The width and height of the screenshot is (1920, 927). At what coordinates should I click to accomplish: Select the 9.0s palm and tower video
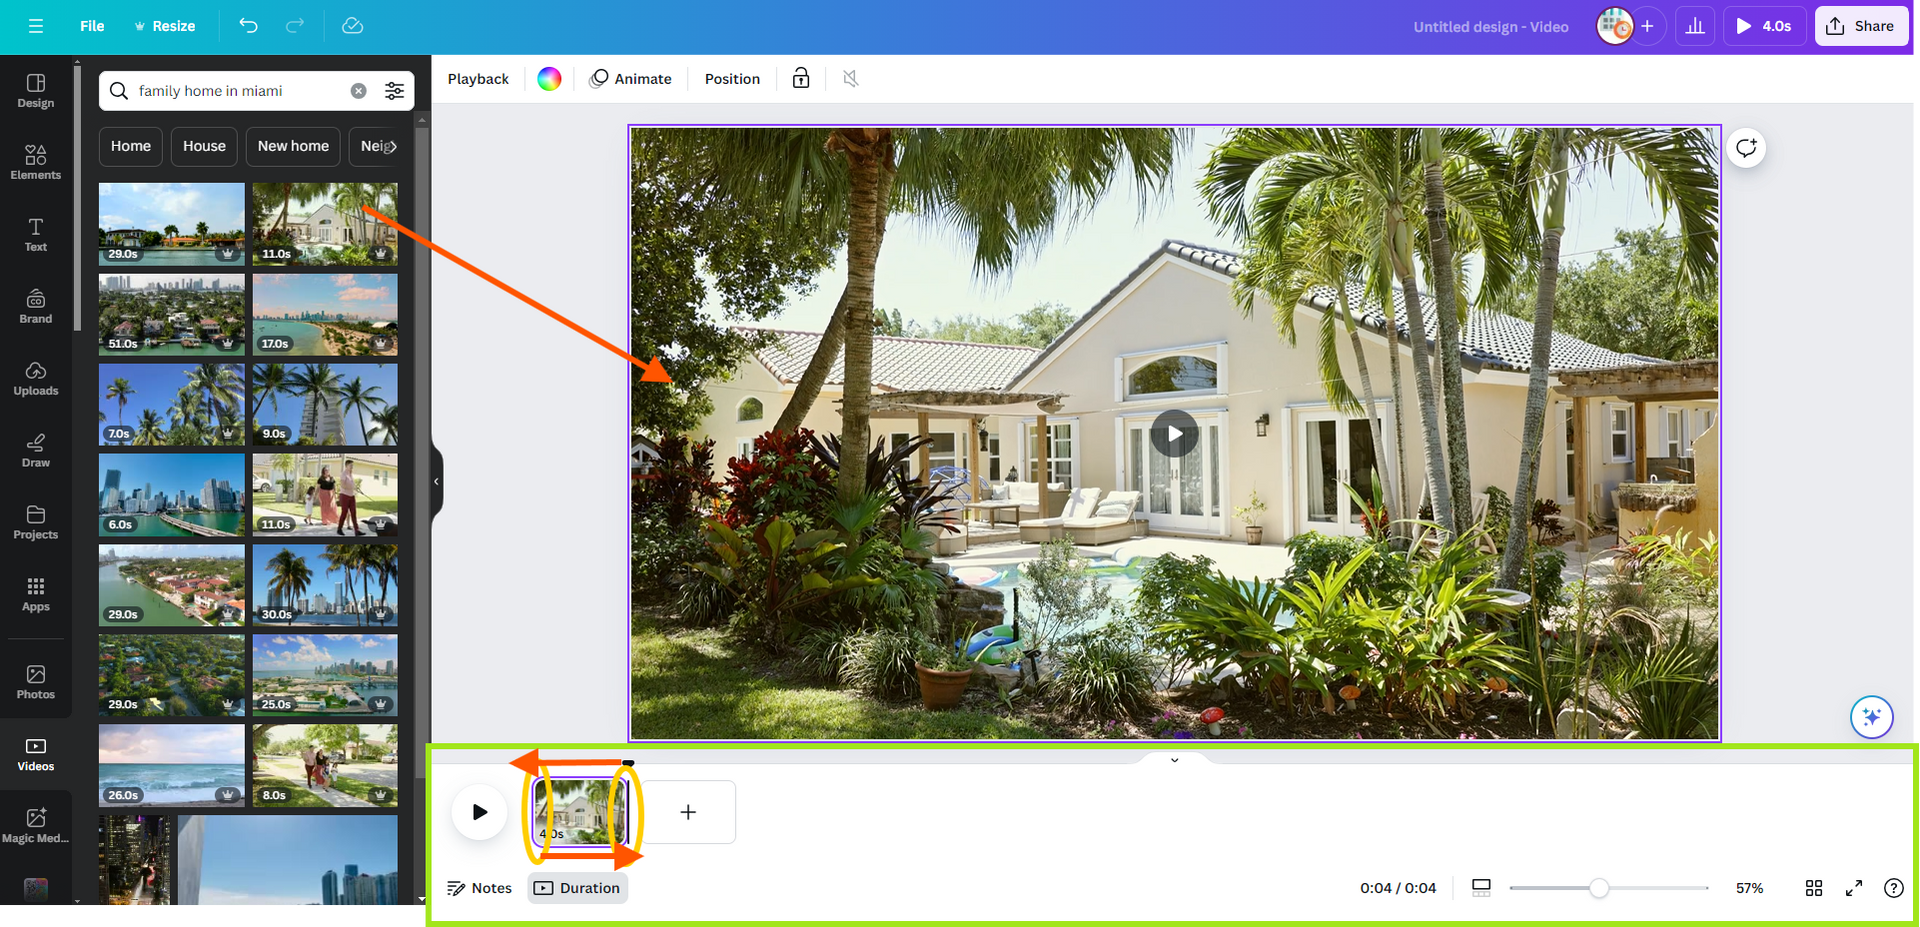(x=325, y=404)
